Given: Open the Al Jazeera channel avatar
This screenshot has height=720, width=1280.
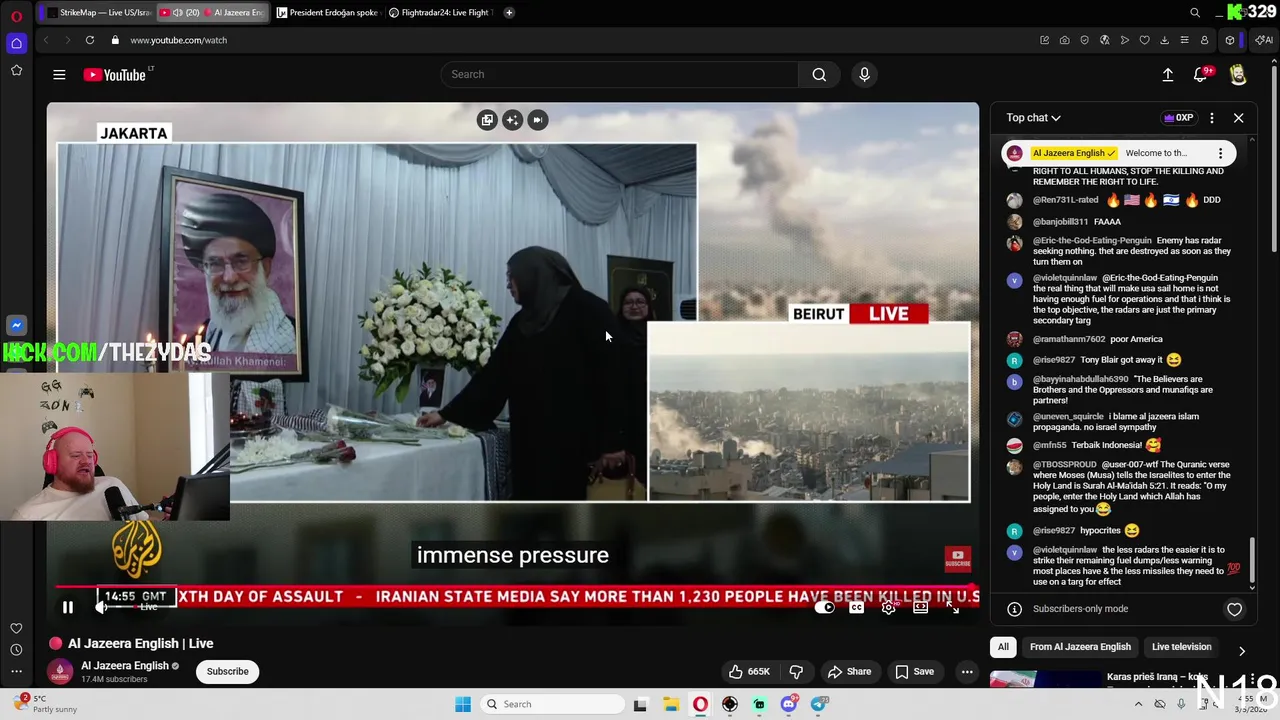Looking at the screenshot, I should pos(59,671).
